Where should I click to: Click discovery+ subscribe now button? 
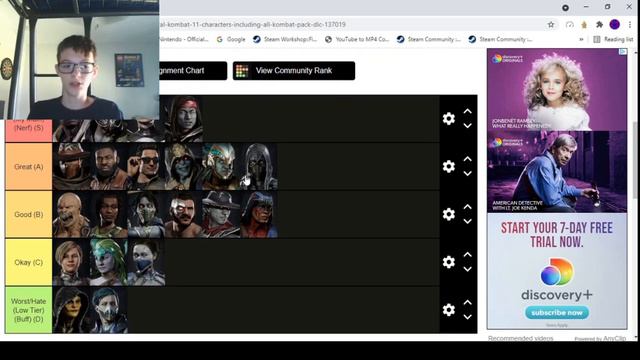(x=557, y=313)
